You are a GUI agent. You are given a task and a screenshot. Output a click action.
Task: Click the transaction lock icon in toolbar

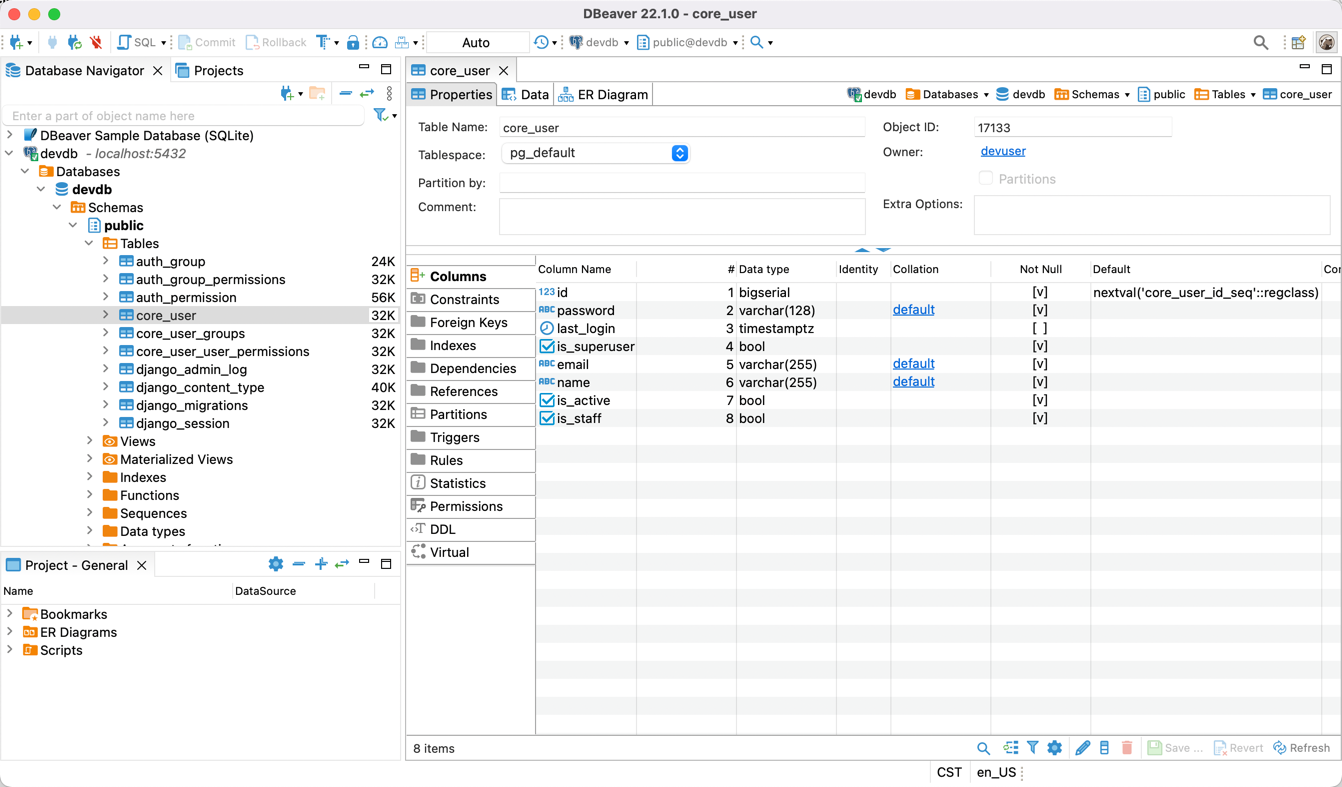[x=353, y=42]
